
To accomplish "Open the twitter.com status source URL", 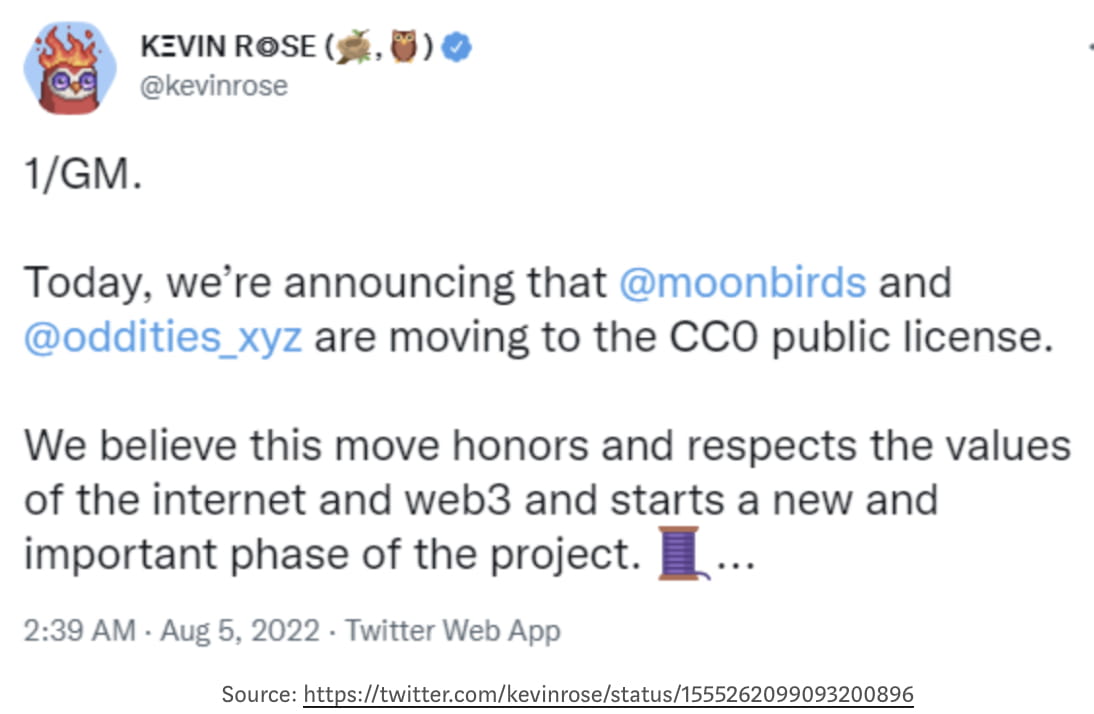I will [x=608, y=694].
